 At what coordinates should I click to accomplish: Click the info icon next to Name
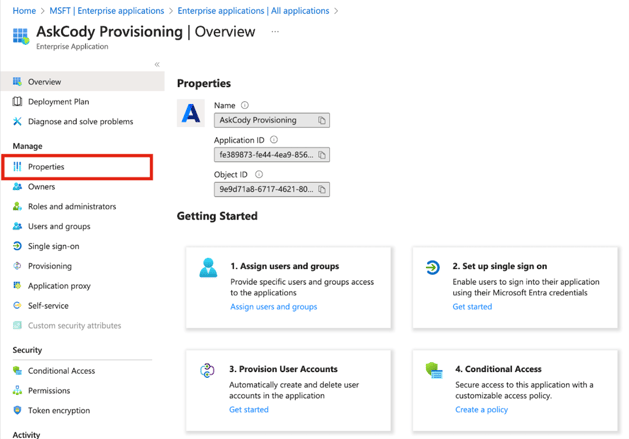coord(245,105)
